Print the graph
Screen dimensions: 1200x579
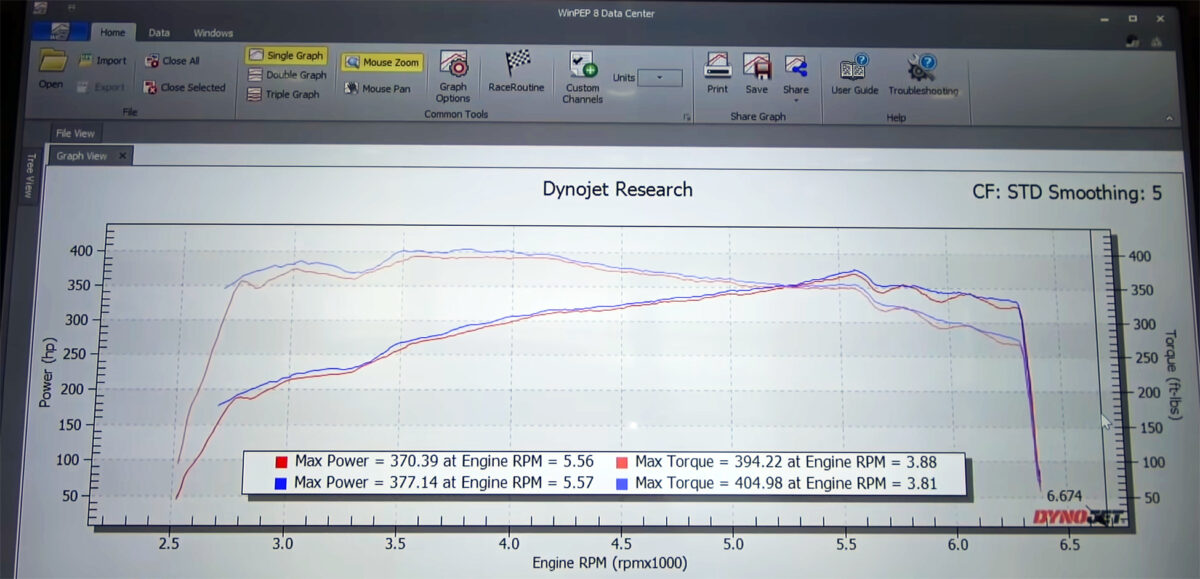coord(717,72)
